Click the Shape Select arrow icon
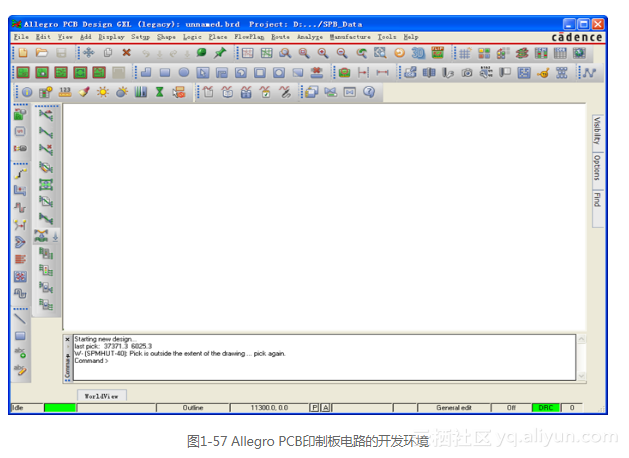 (203, 73)
